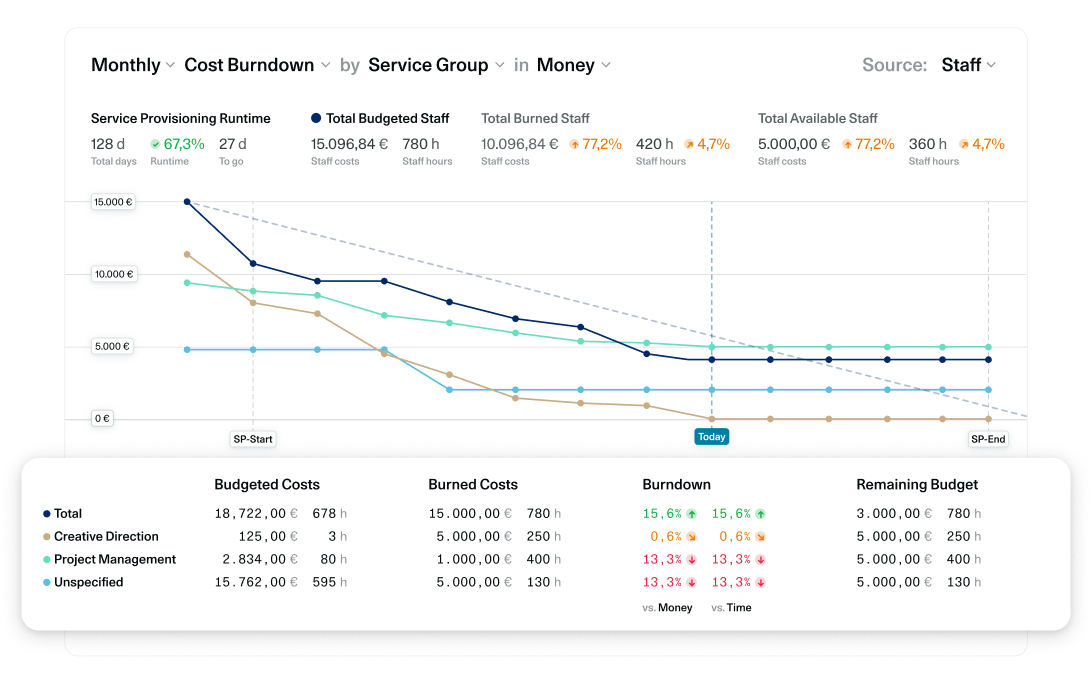
Task: Click the Unspecified legend dot
Action: tap(47, 582)
